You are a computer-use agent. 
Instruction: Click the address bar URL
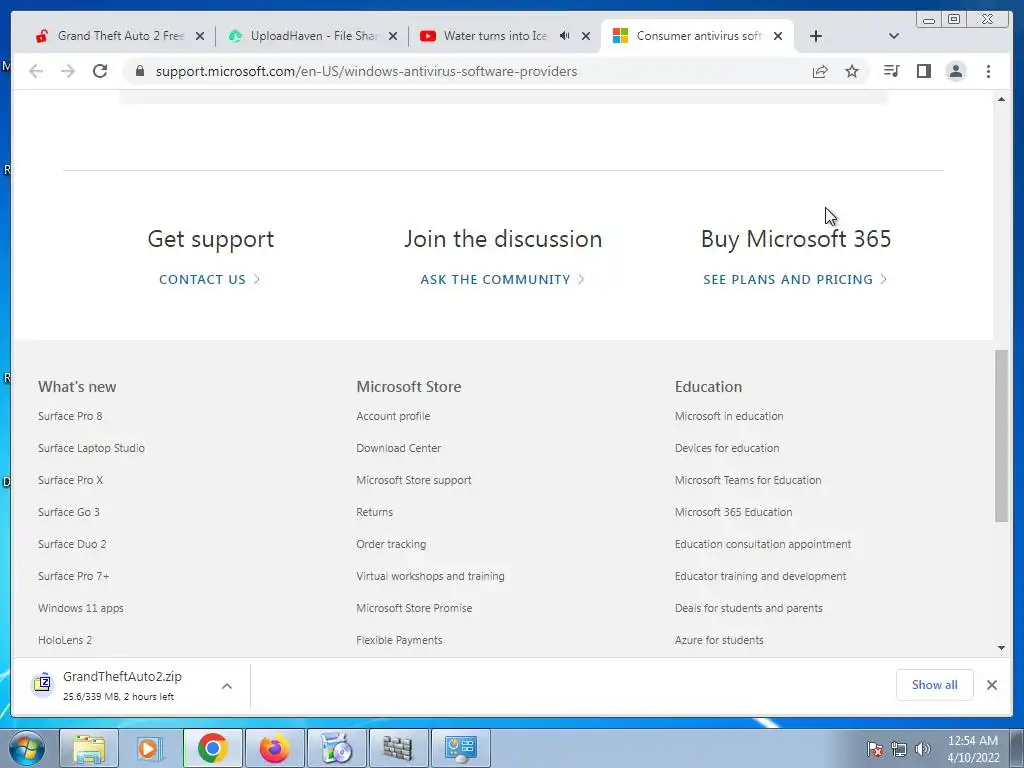pyautogui.click(x=366, y=71)
